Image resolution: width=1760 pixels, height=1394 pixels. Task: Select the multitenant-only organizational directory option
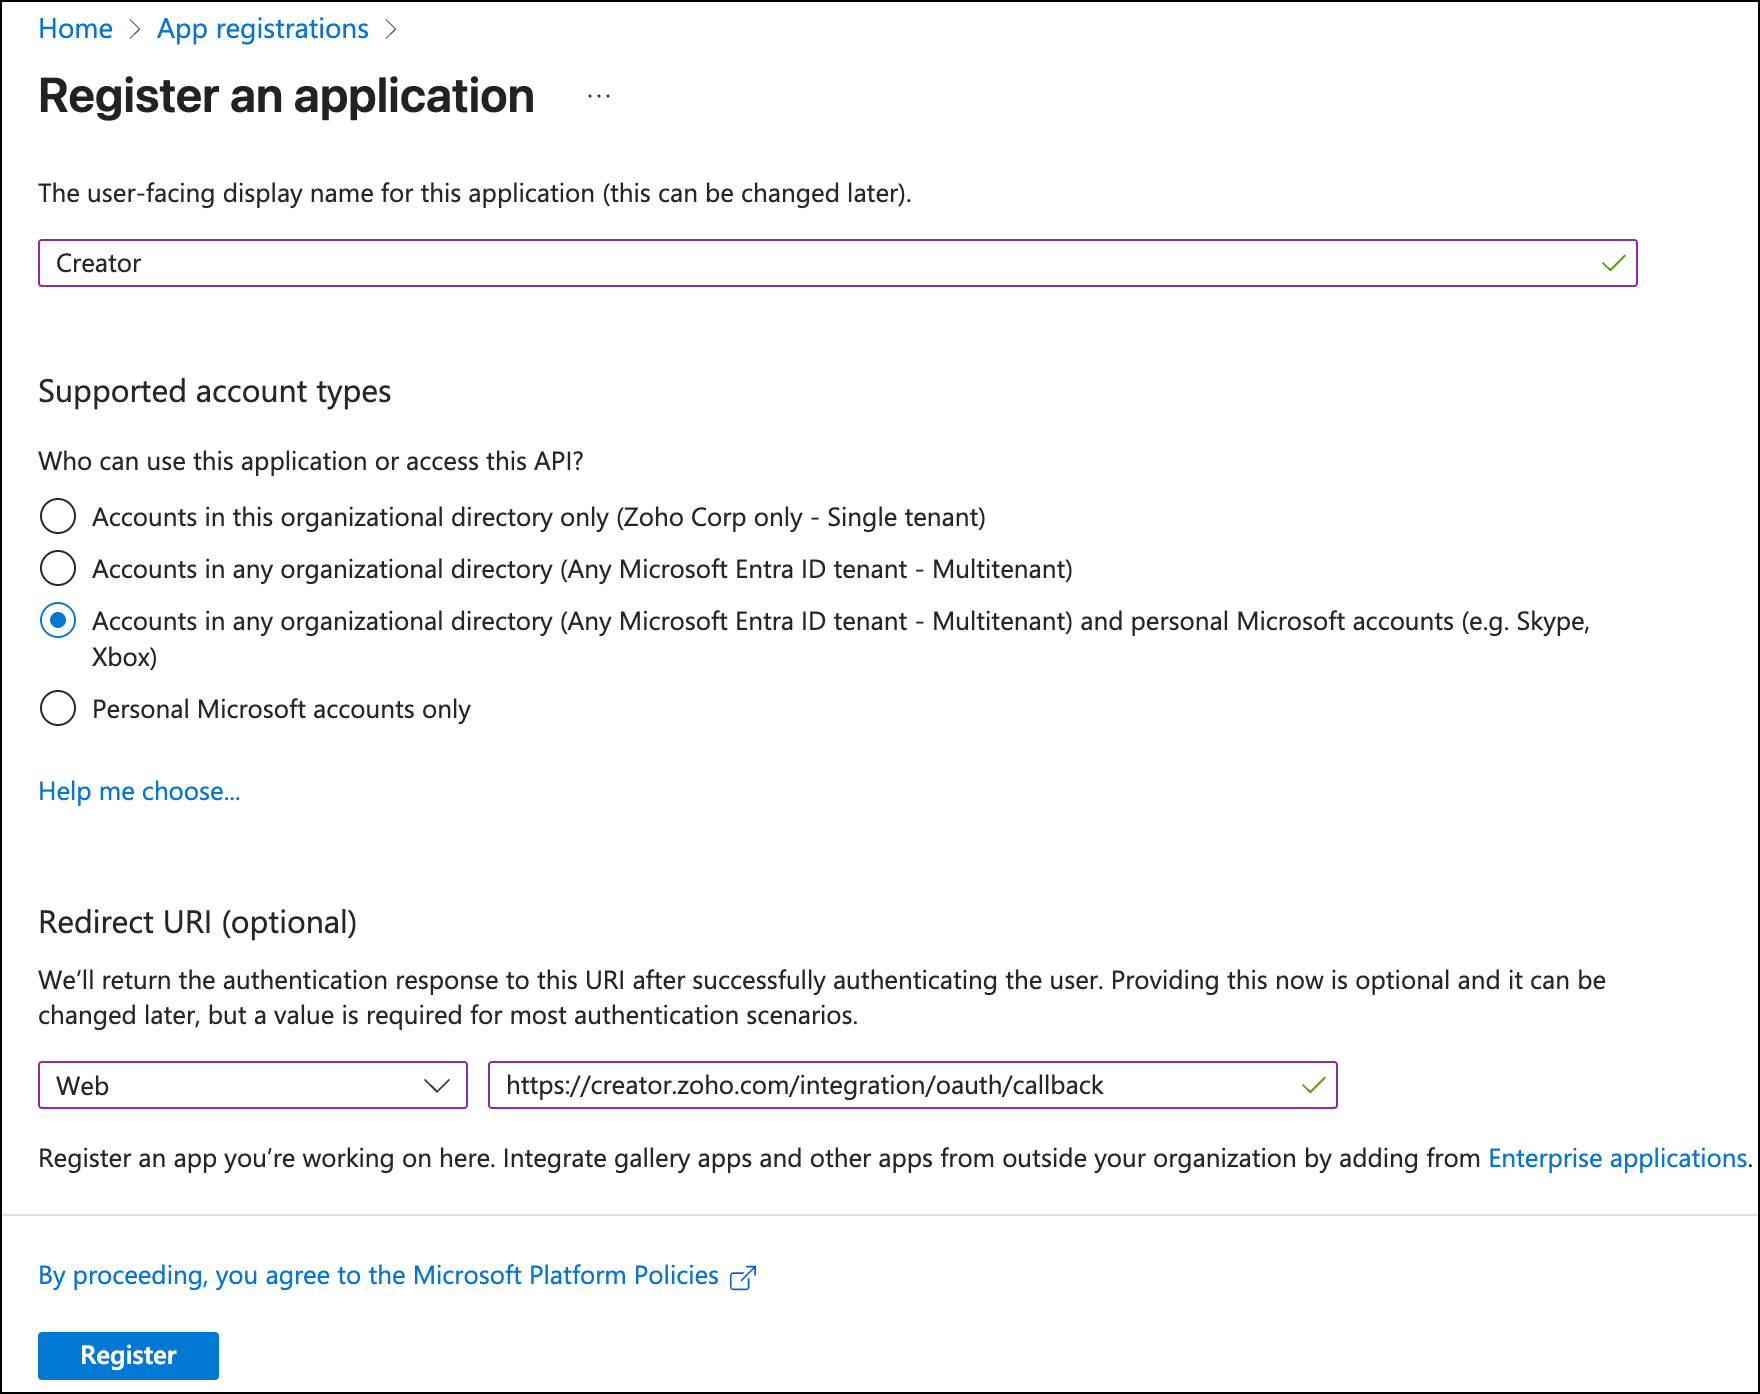[58, 569]
